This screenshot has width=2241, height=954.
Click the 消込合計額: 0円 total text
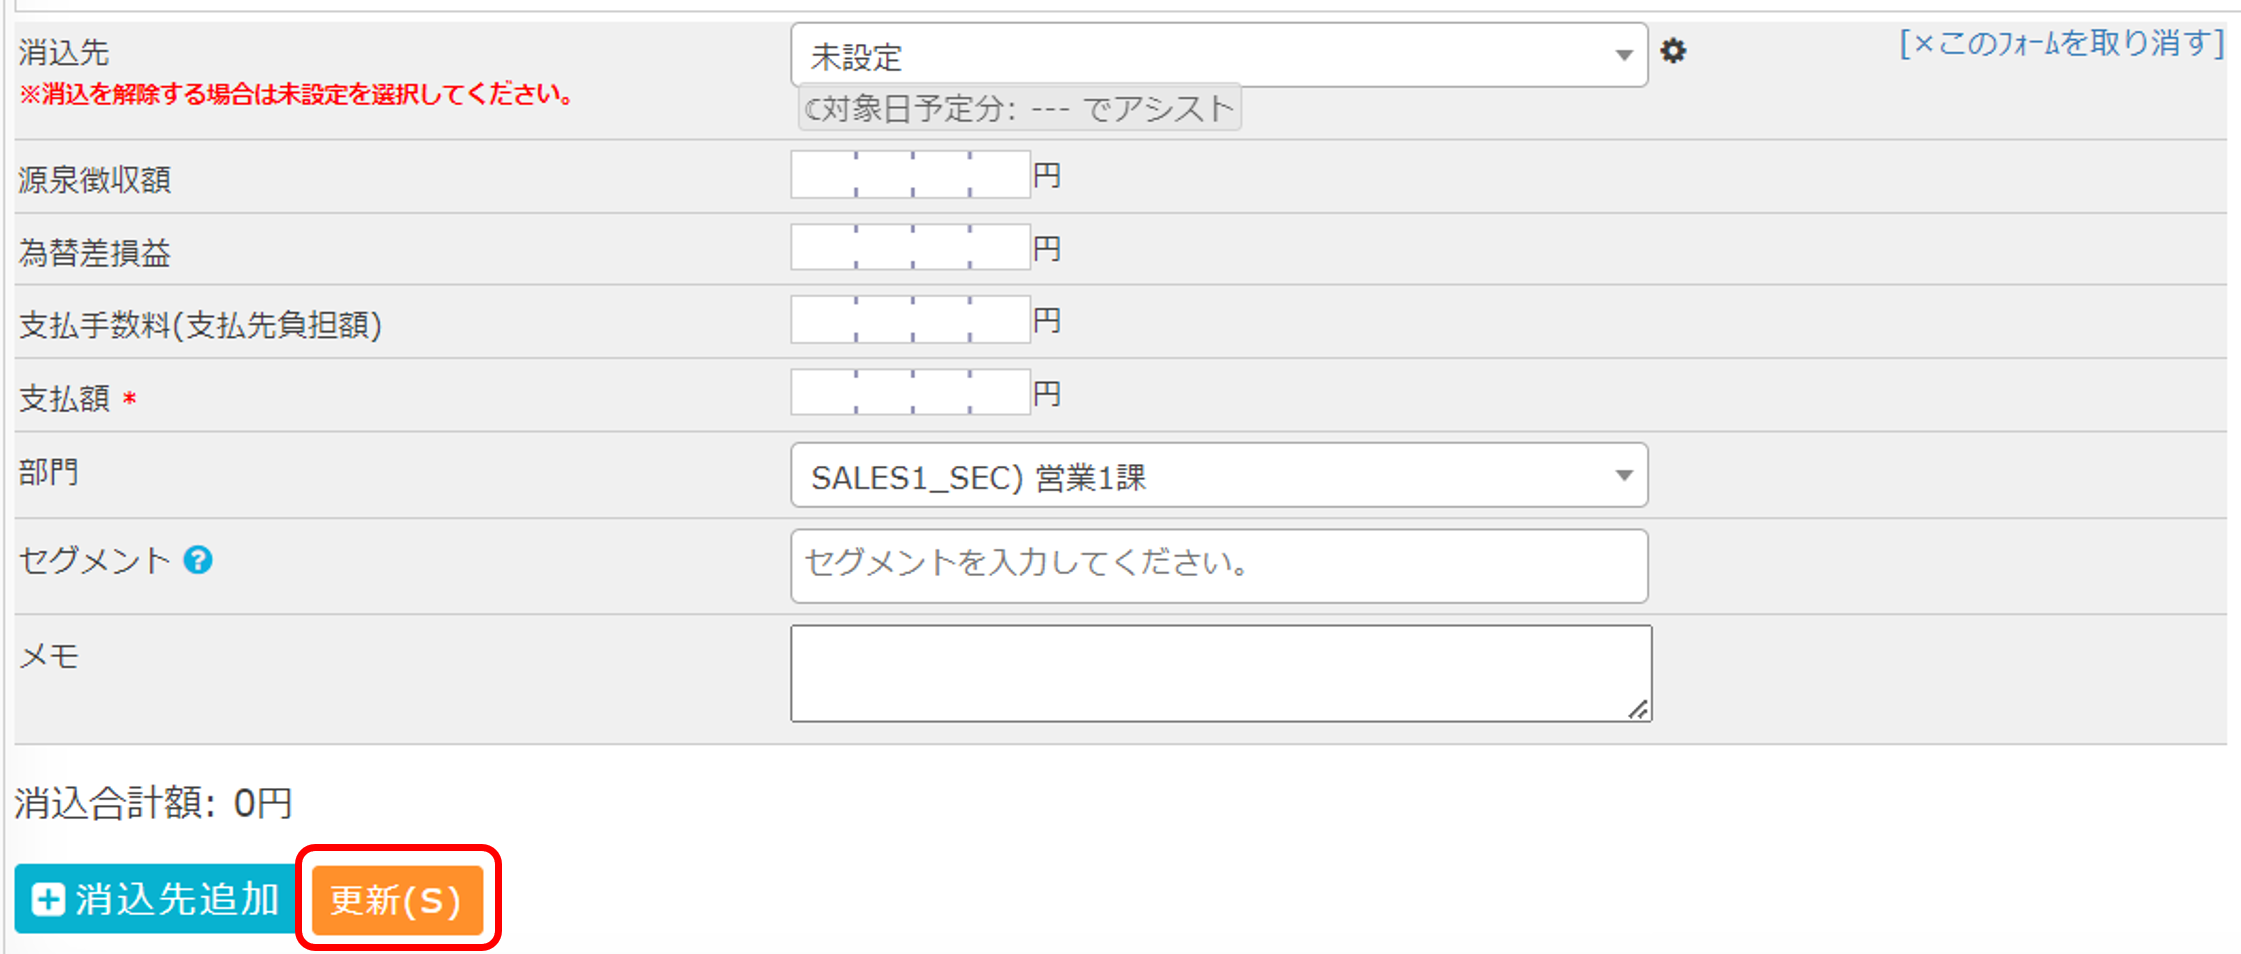[x=153, y=803]
